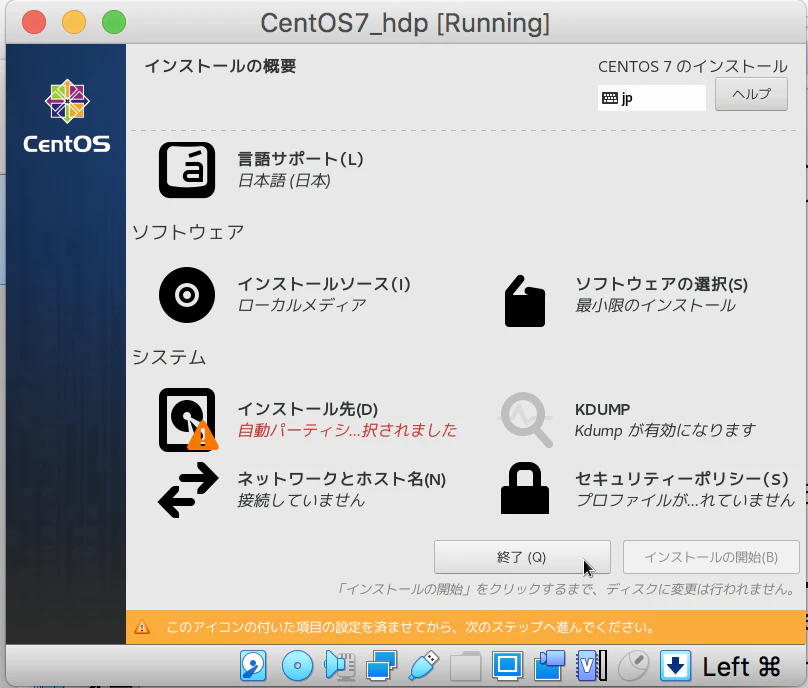Open the KDUMP label

pos(602,410)
